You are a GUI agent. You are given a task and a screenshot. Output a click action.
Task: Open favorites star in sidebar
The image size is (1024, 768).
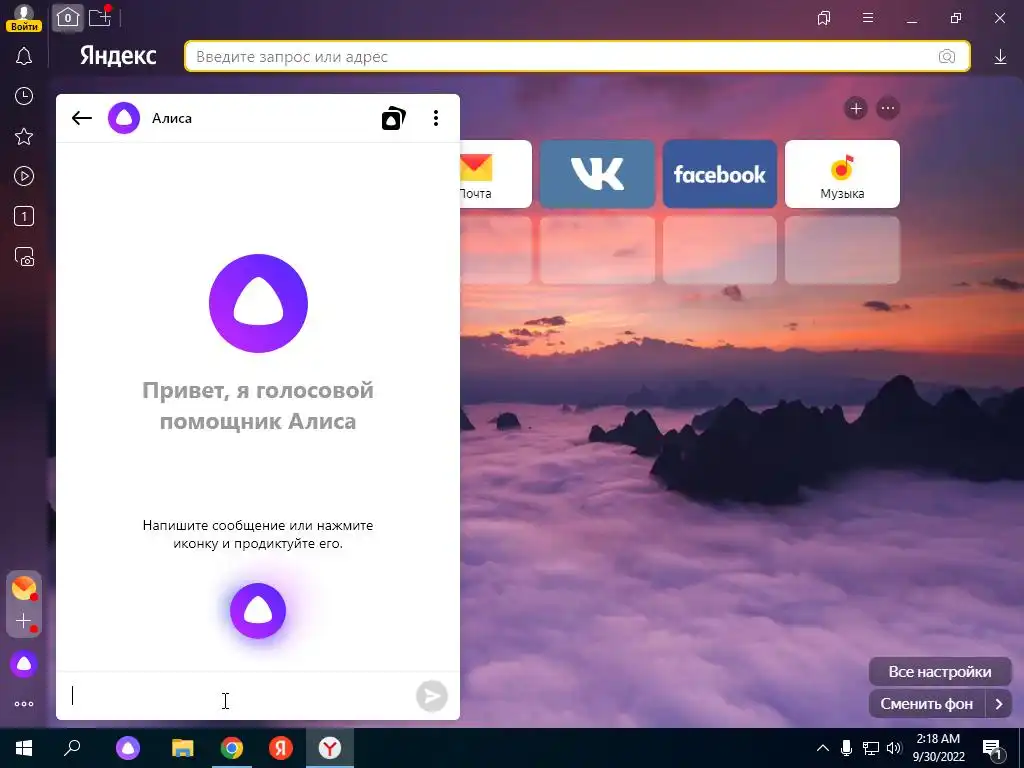[x=24, y=136]
